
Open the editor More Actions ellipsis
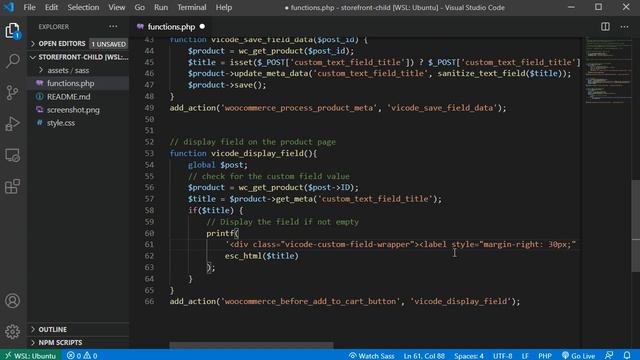[x=624, y=27]
